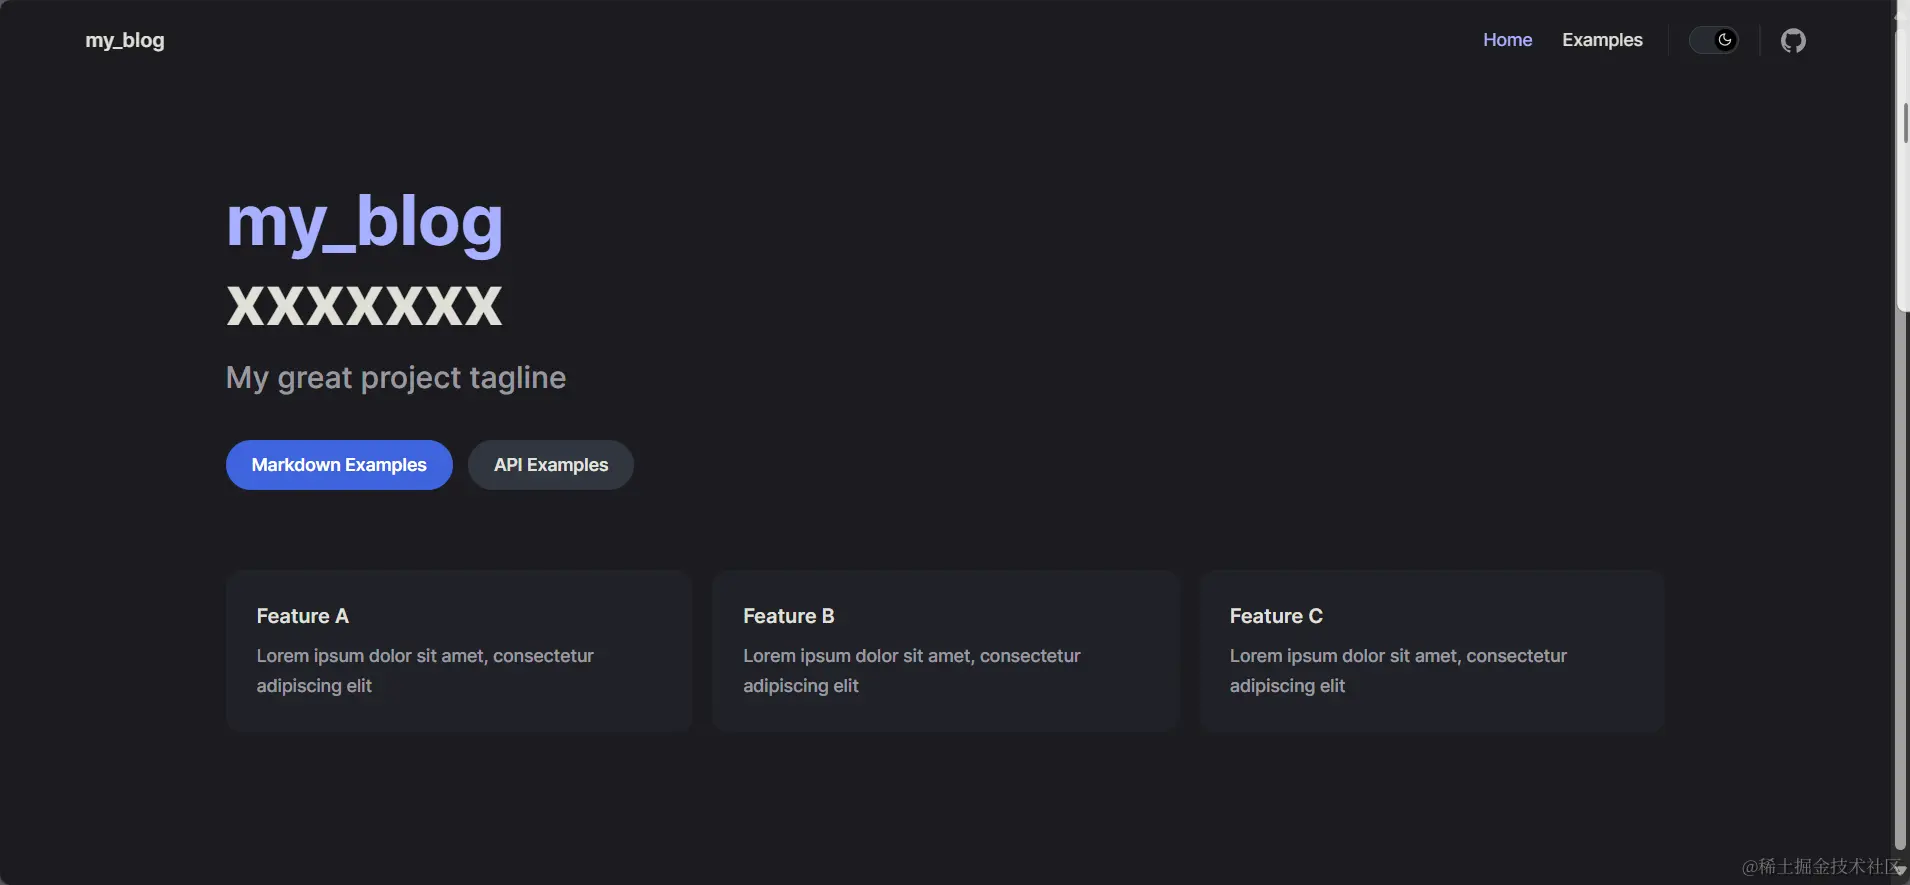Click the XXXXXXX hero text line

click(364, 305)
